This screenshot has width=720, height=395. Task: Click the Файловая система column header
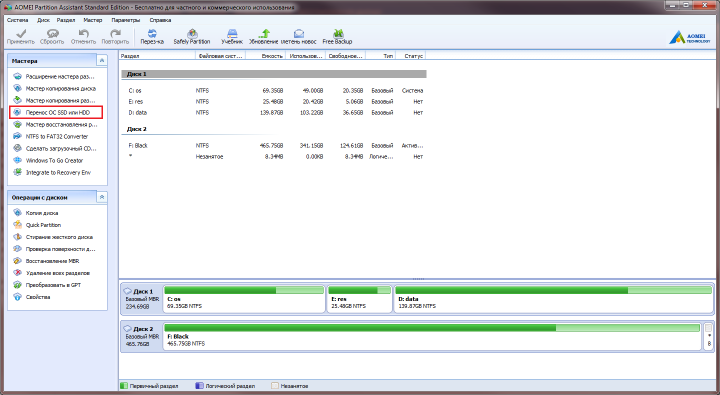coord(220,56)
